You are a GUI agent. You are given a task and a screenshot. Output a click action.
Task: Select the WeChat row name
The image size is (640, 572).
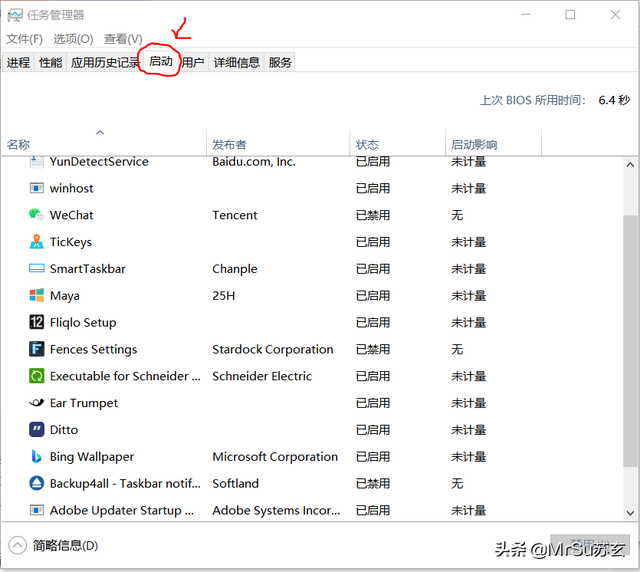[71, 215]
